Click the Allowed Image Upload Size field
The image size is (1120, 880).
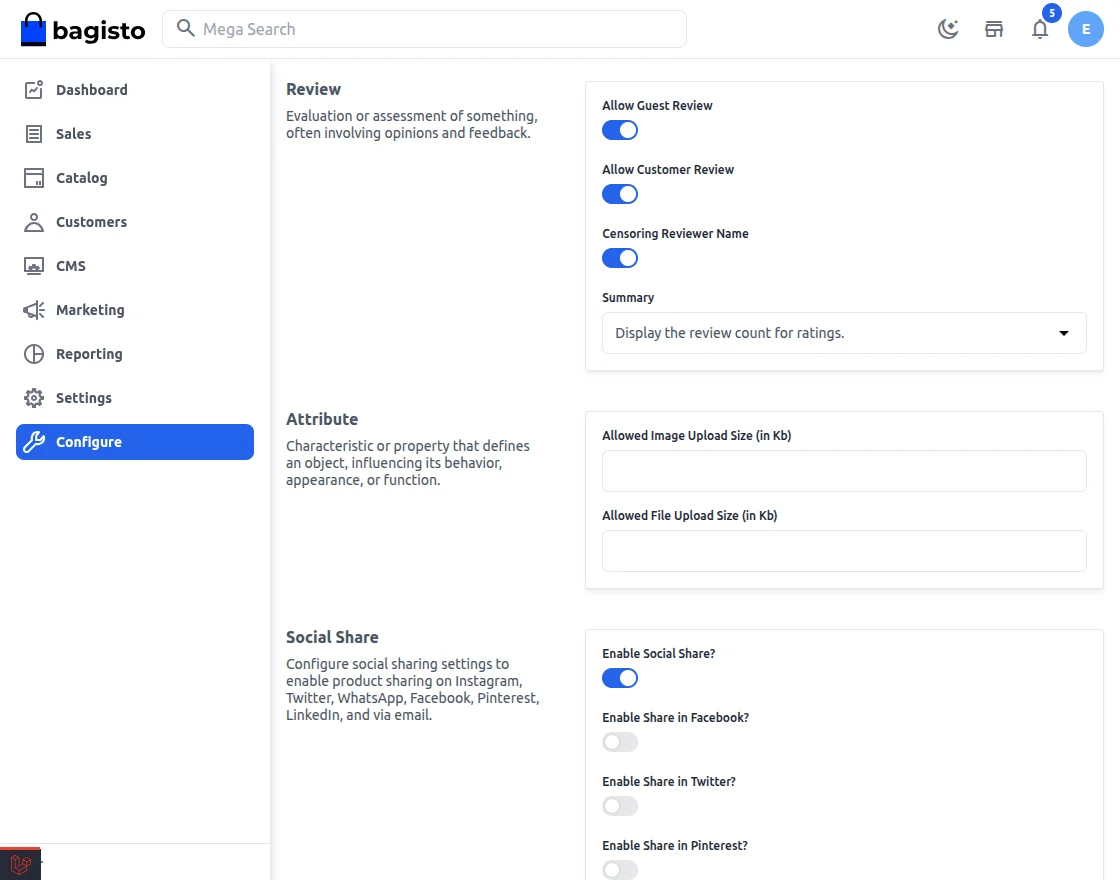(x=844, y=471)
